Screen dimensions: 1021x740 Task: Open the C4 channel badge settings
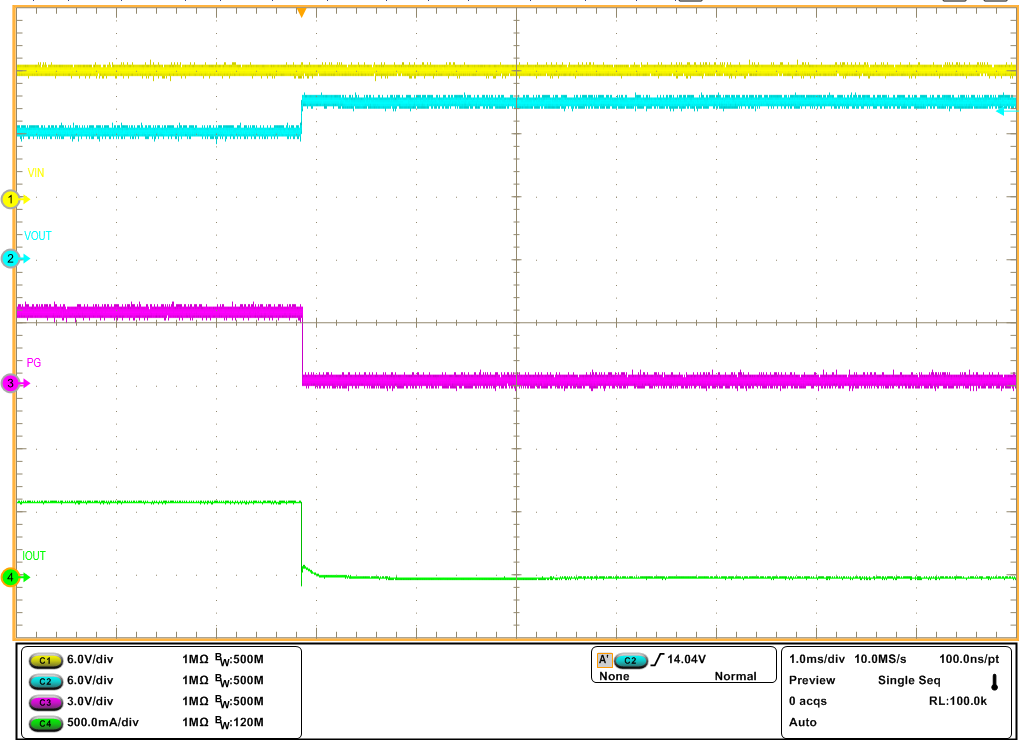(44, 721)
